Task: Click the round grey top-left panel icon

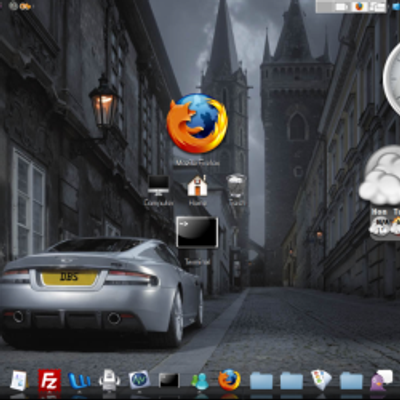Action: point(13,6)
